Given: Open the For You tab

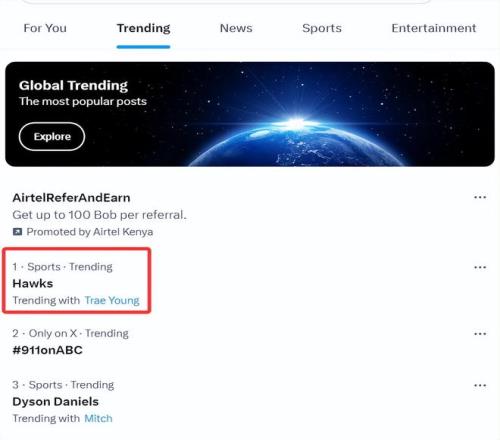Looking at the screenshot, I should click(45, 28).
